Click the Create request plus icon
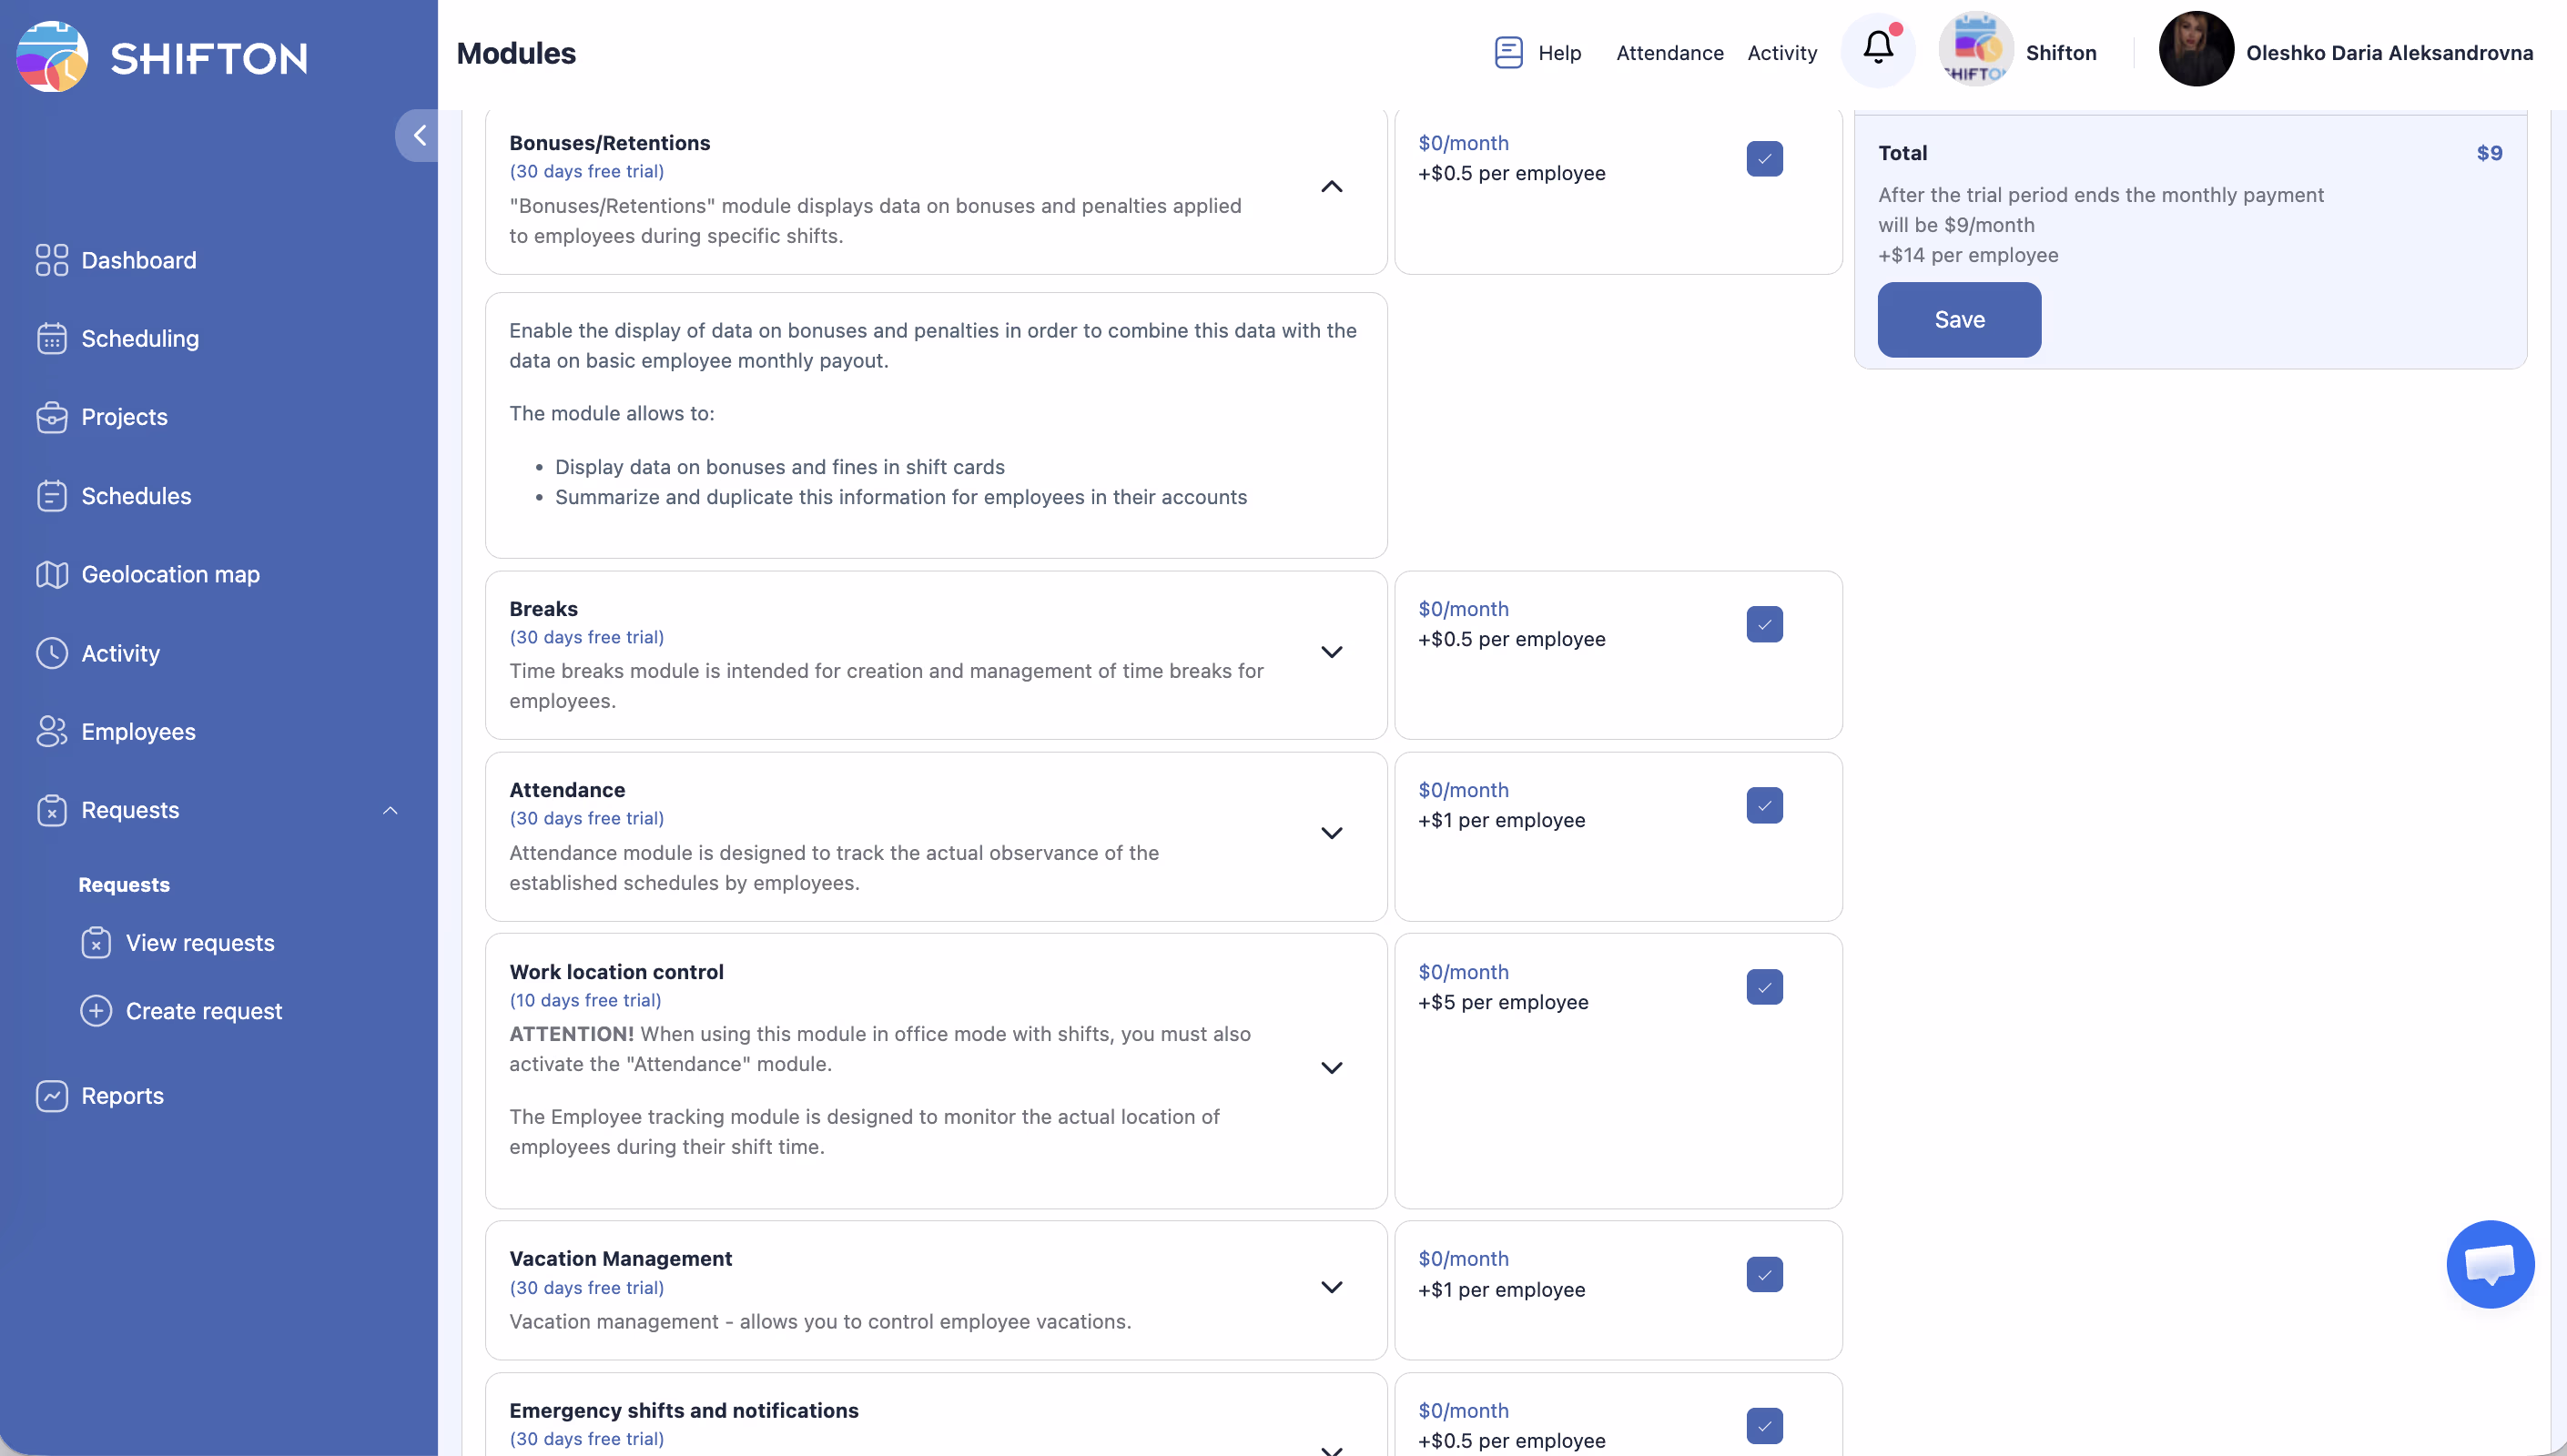 coord(96,1011)
